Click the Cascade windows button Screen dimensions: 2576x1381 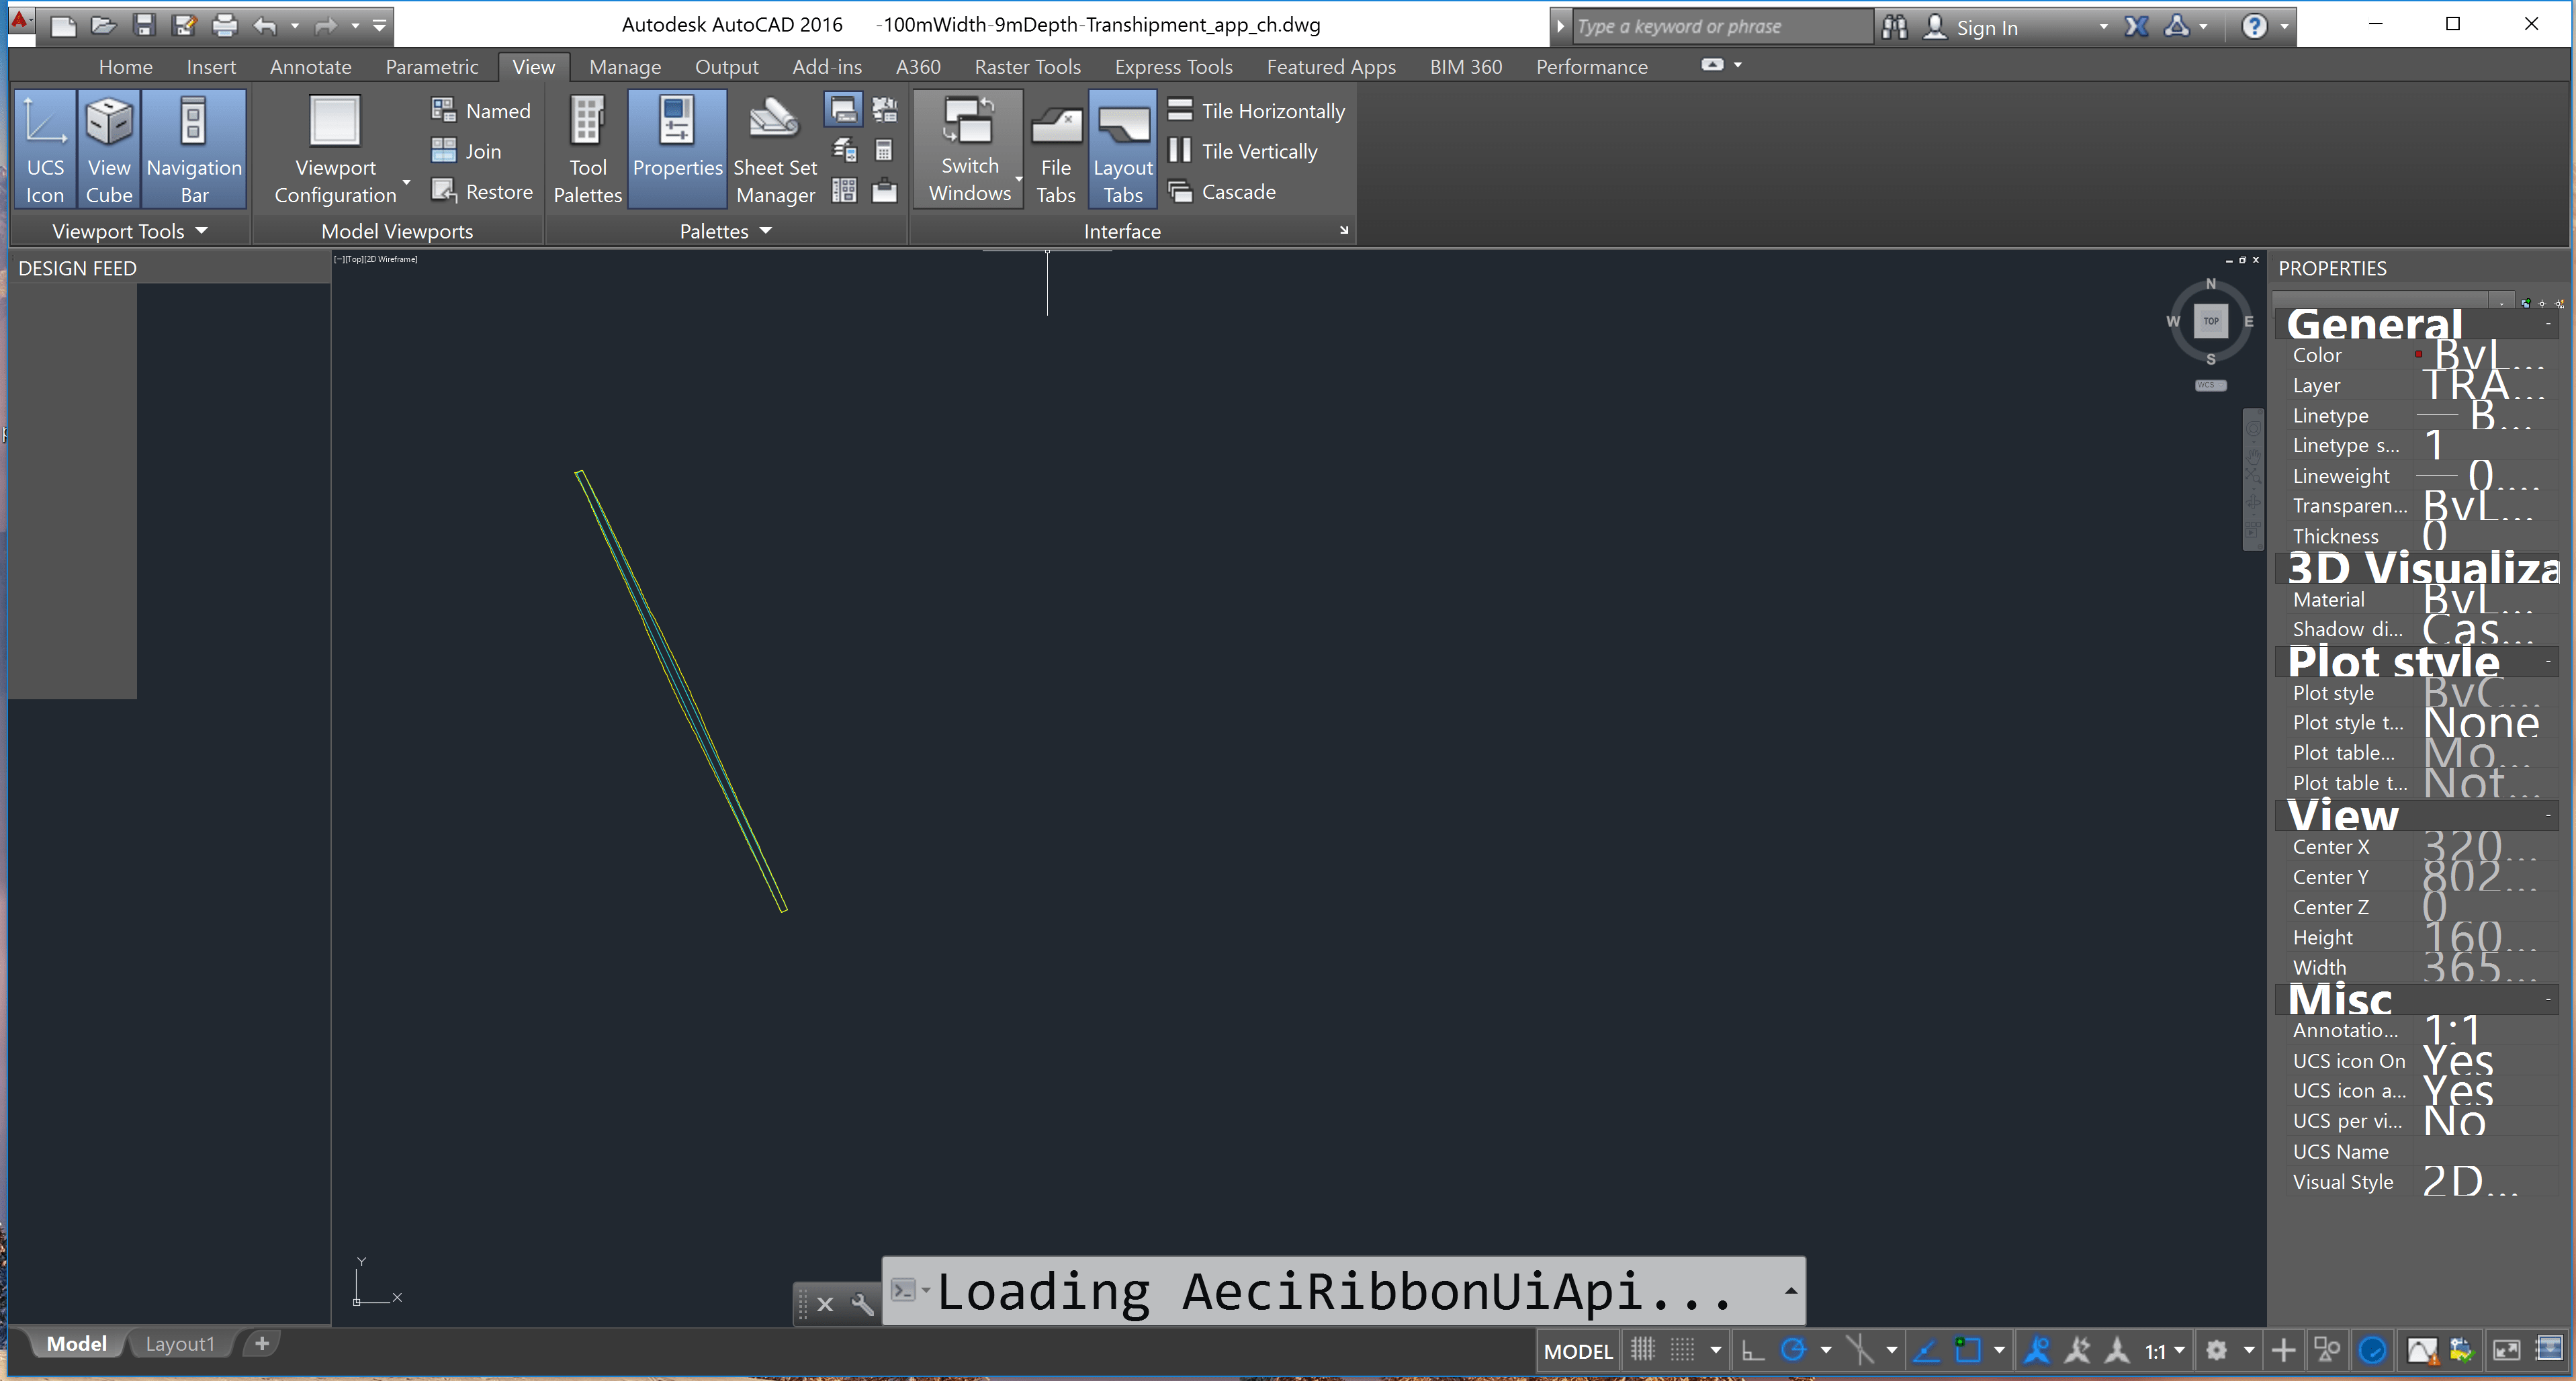click(1223, 192)
